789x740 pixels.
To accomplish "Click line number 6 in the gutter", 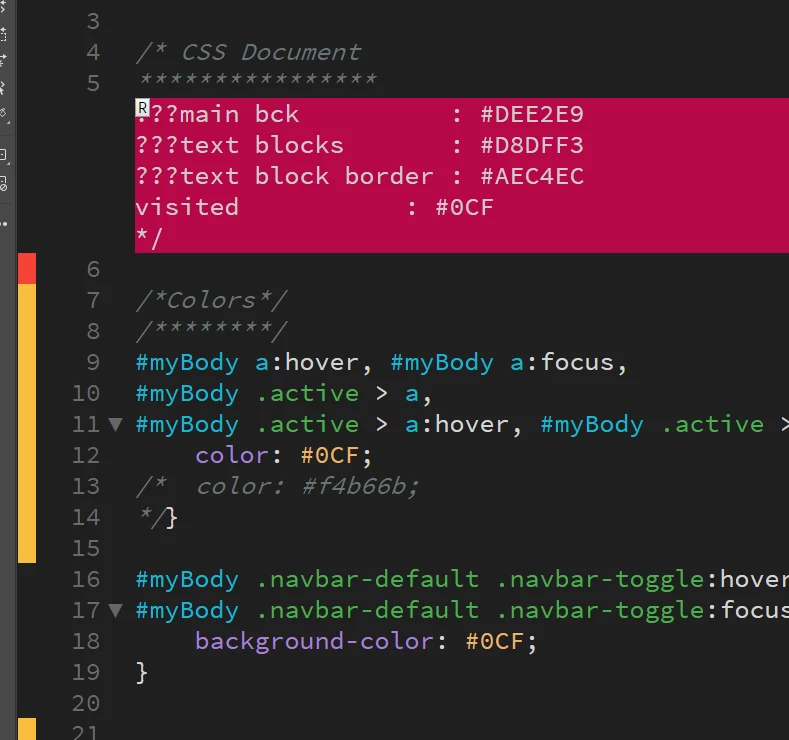I will coord(93,270).
